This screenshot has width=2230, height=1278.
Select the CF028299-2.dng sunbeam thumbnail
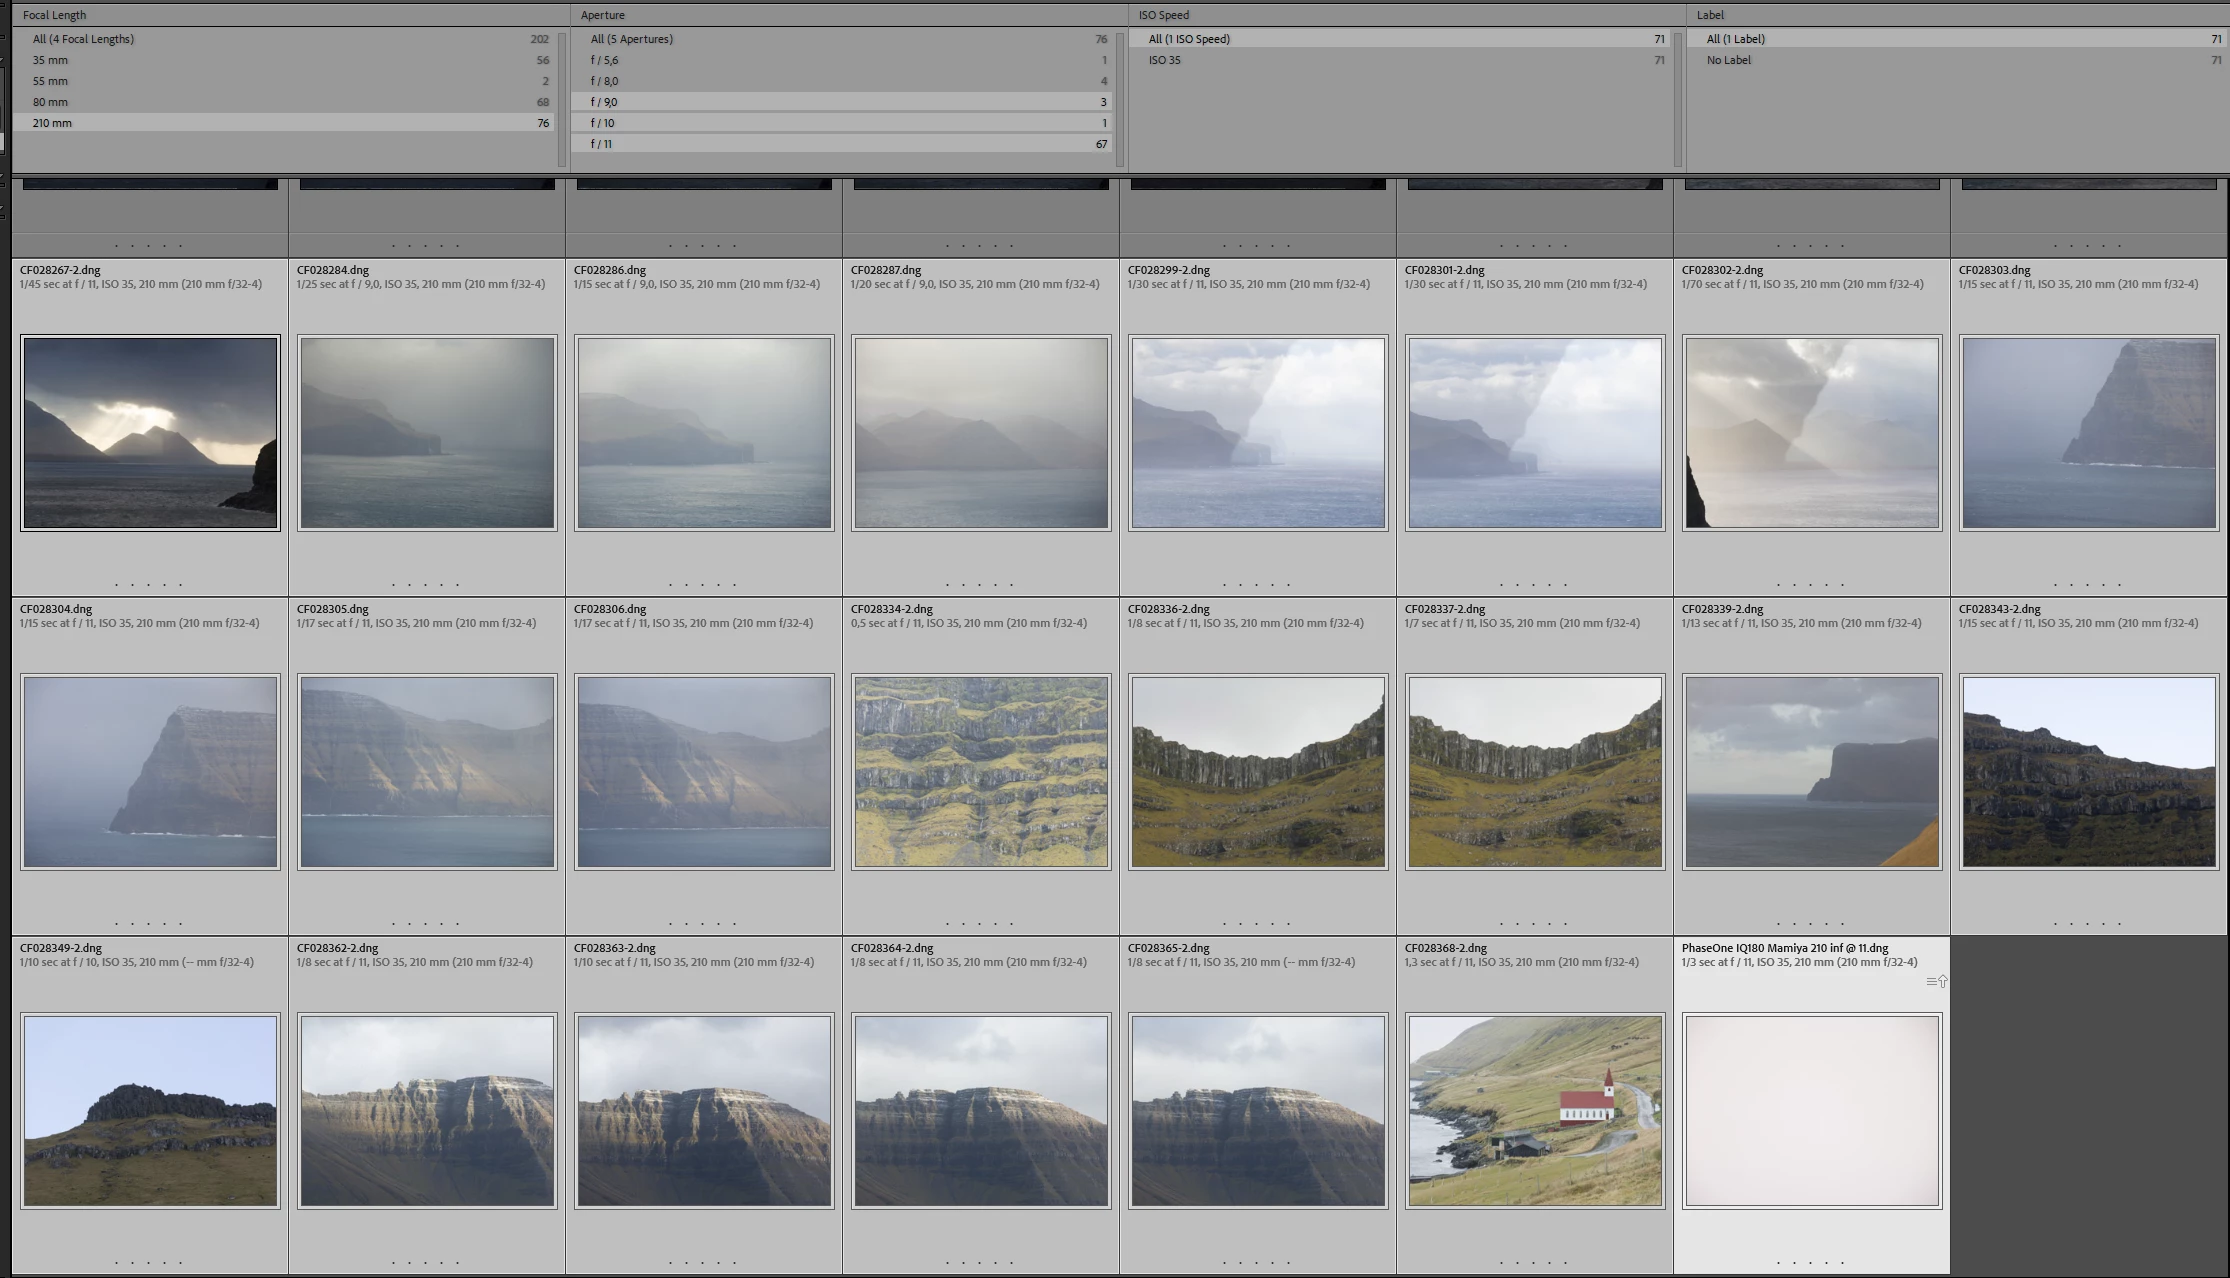(x=1258, y=433)
